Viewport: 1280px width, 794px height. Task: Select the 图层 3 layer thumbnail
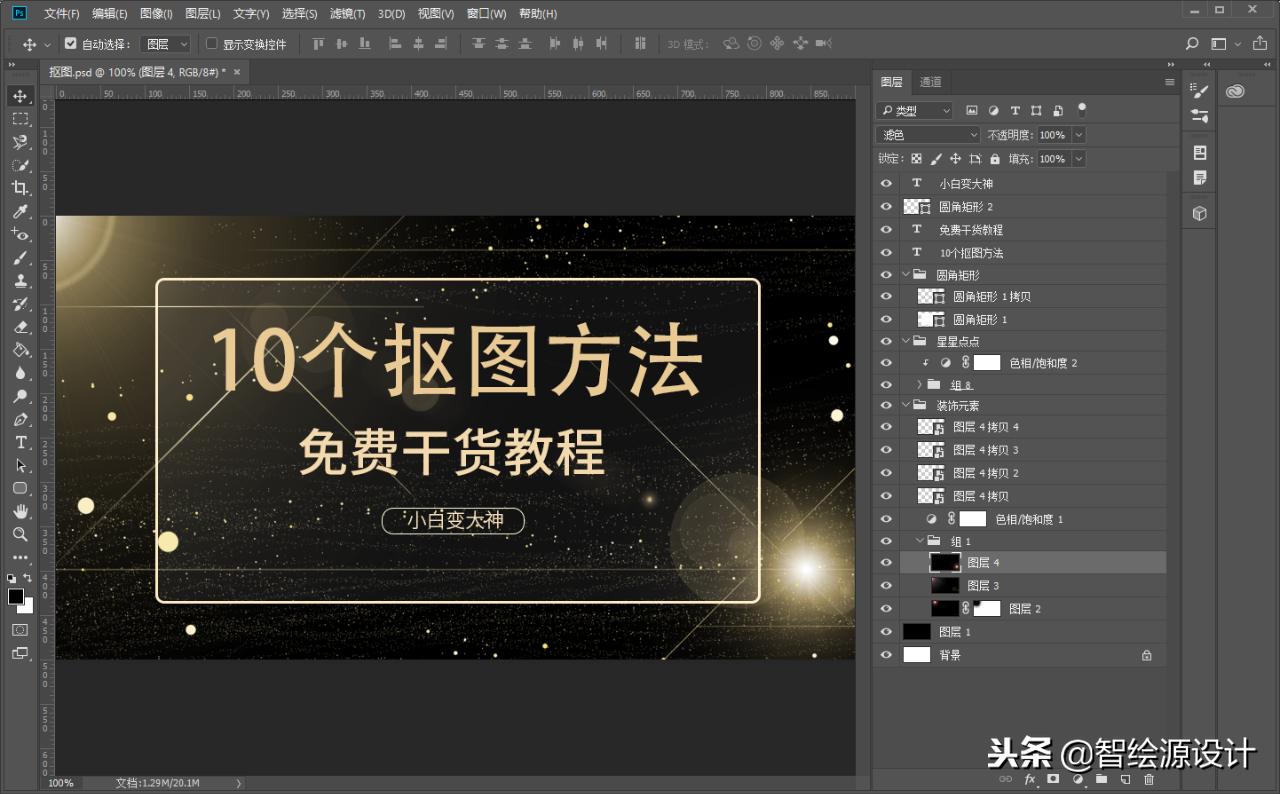pyautogui.click(x=944, y=584)
